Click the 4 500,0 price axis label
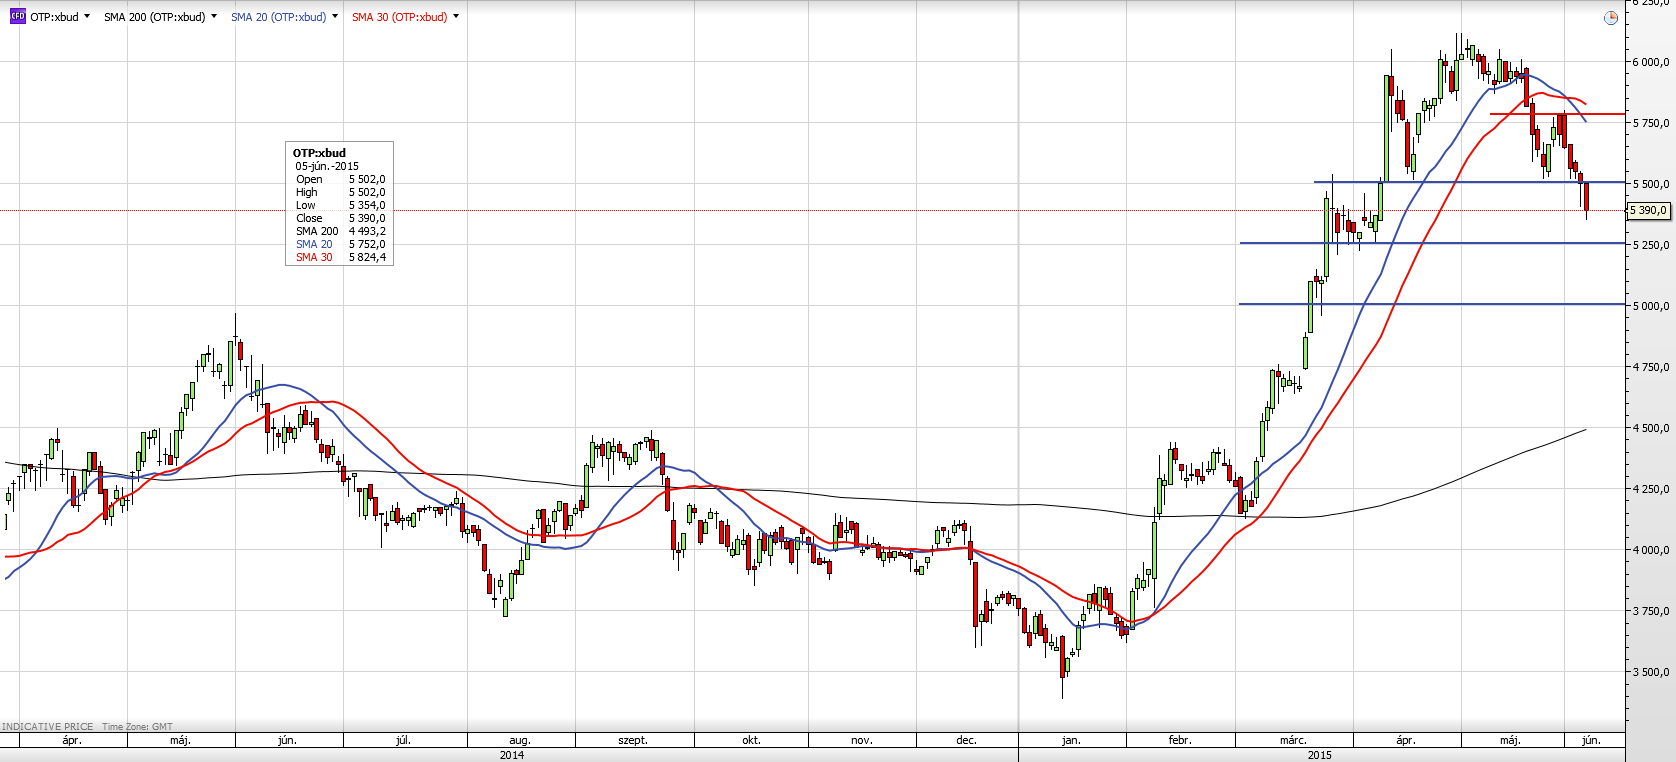 (1650, 428)
